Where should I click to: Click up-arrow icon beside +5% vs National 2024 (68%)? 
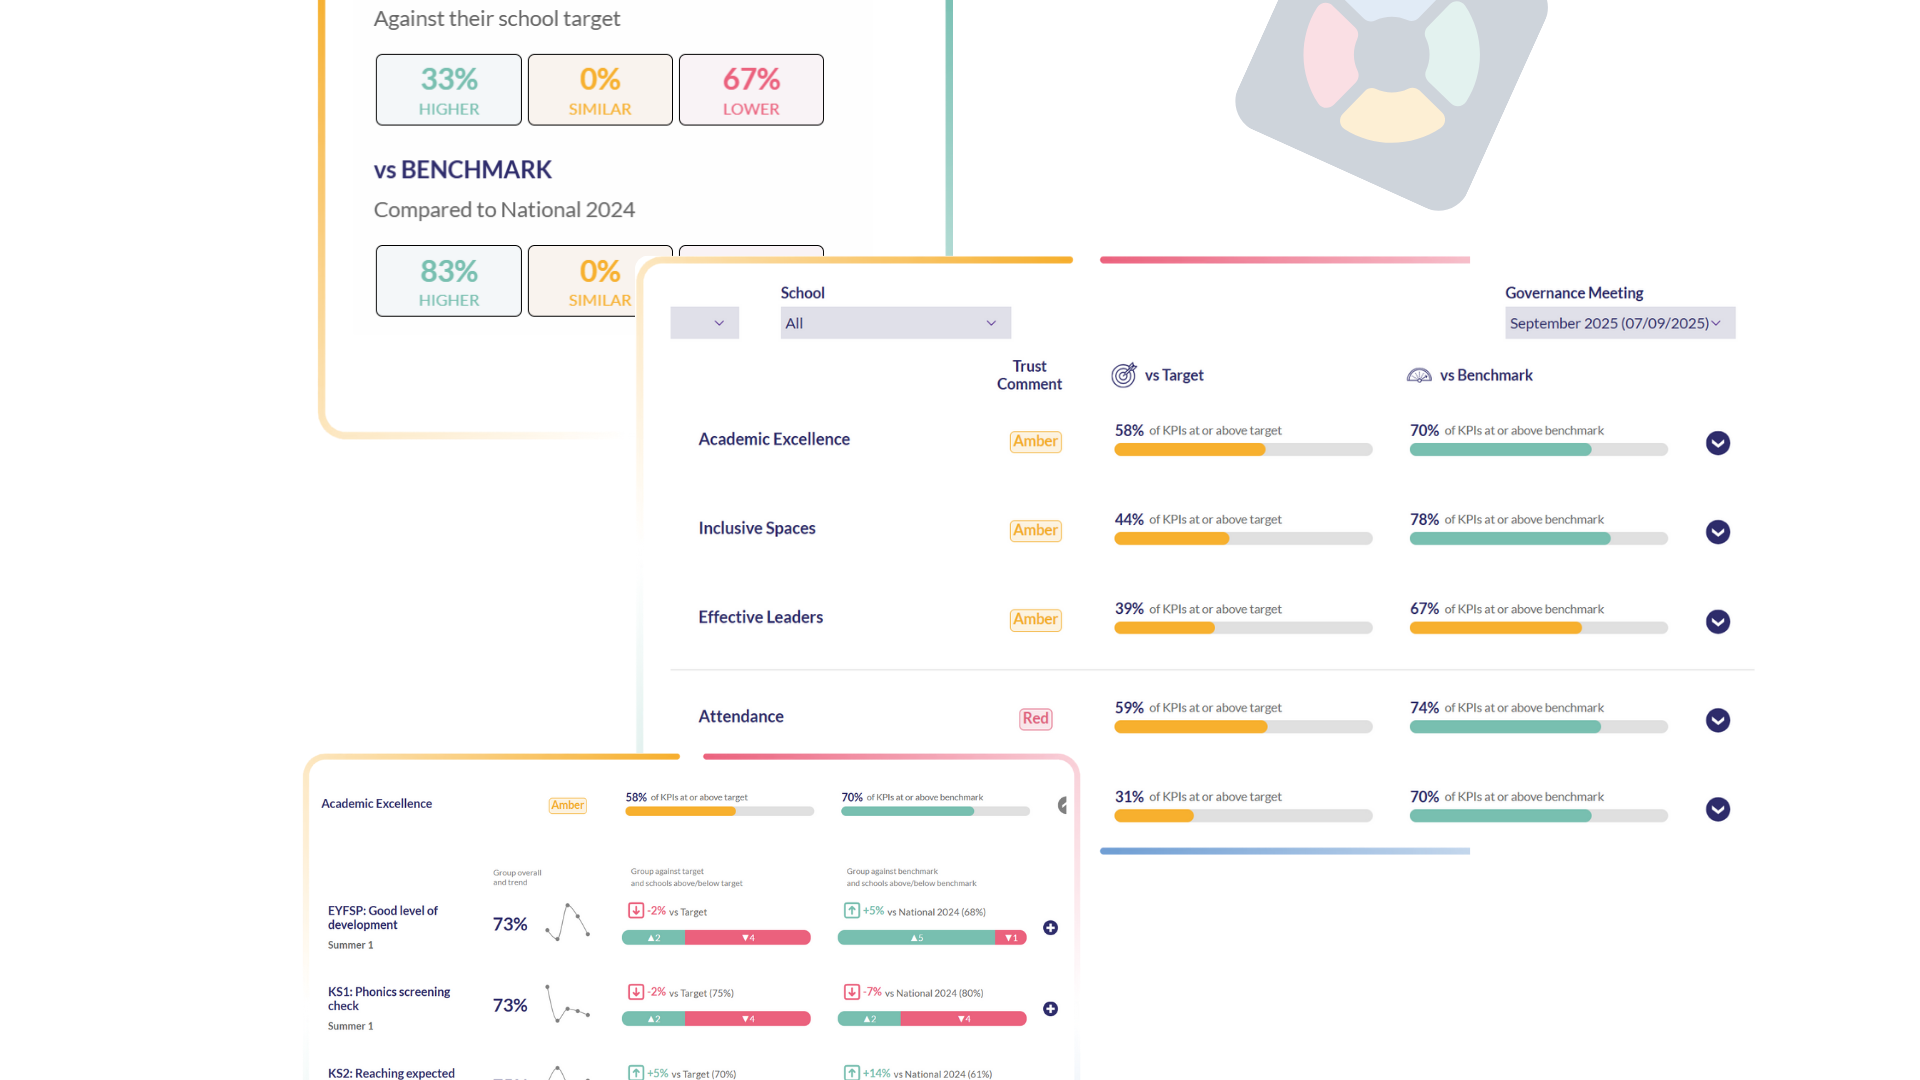coord(852,911)
